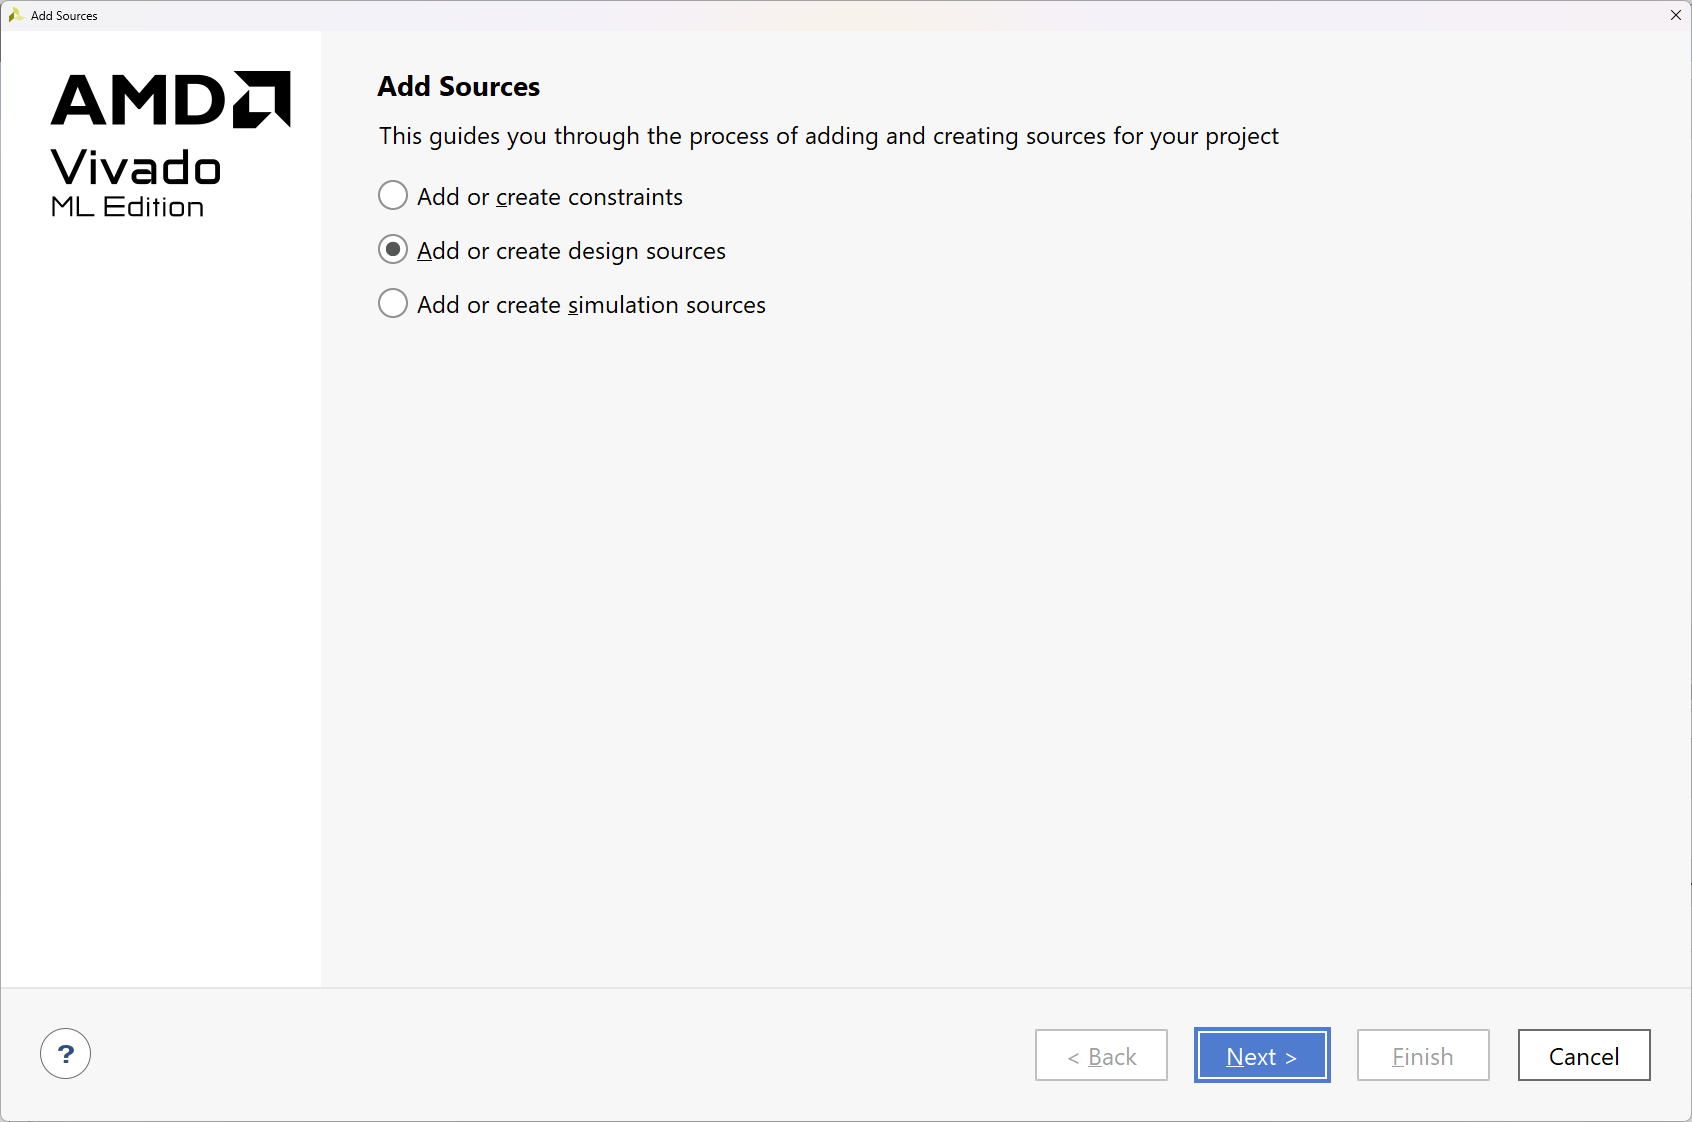The image size is (1692, 1122).
Task: Click the question mark help icon
Action: pos(65,1054)
